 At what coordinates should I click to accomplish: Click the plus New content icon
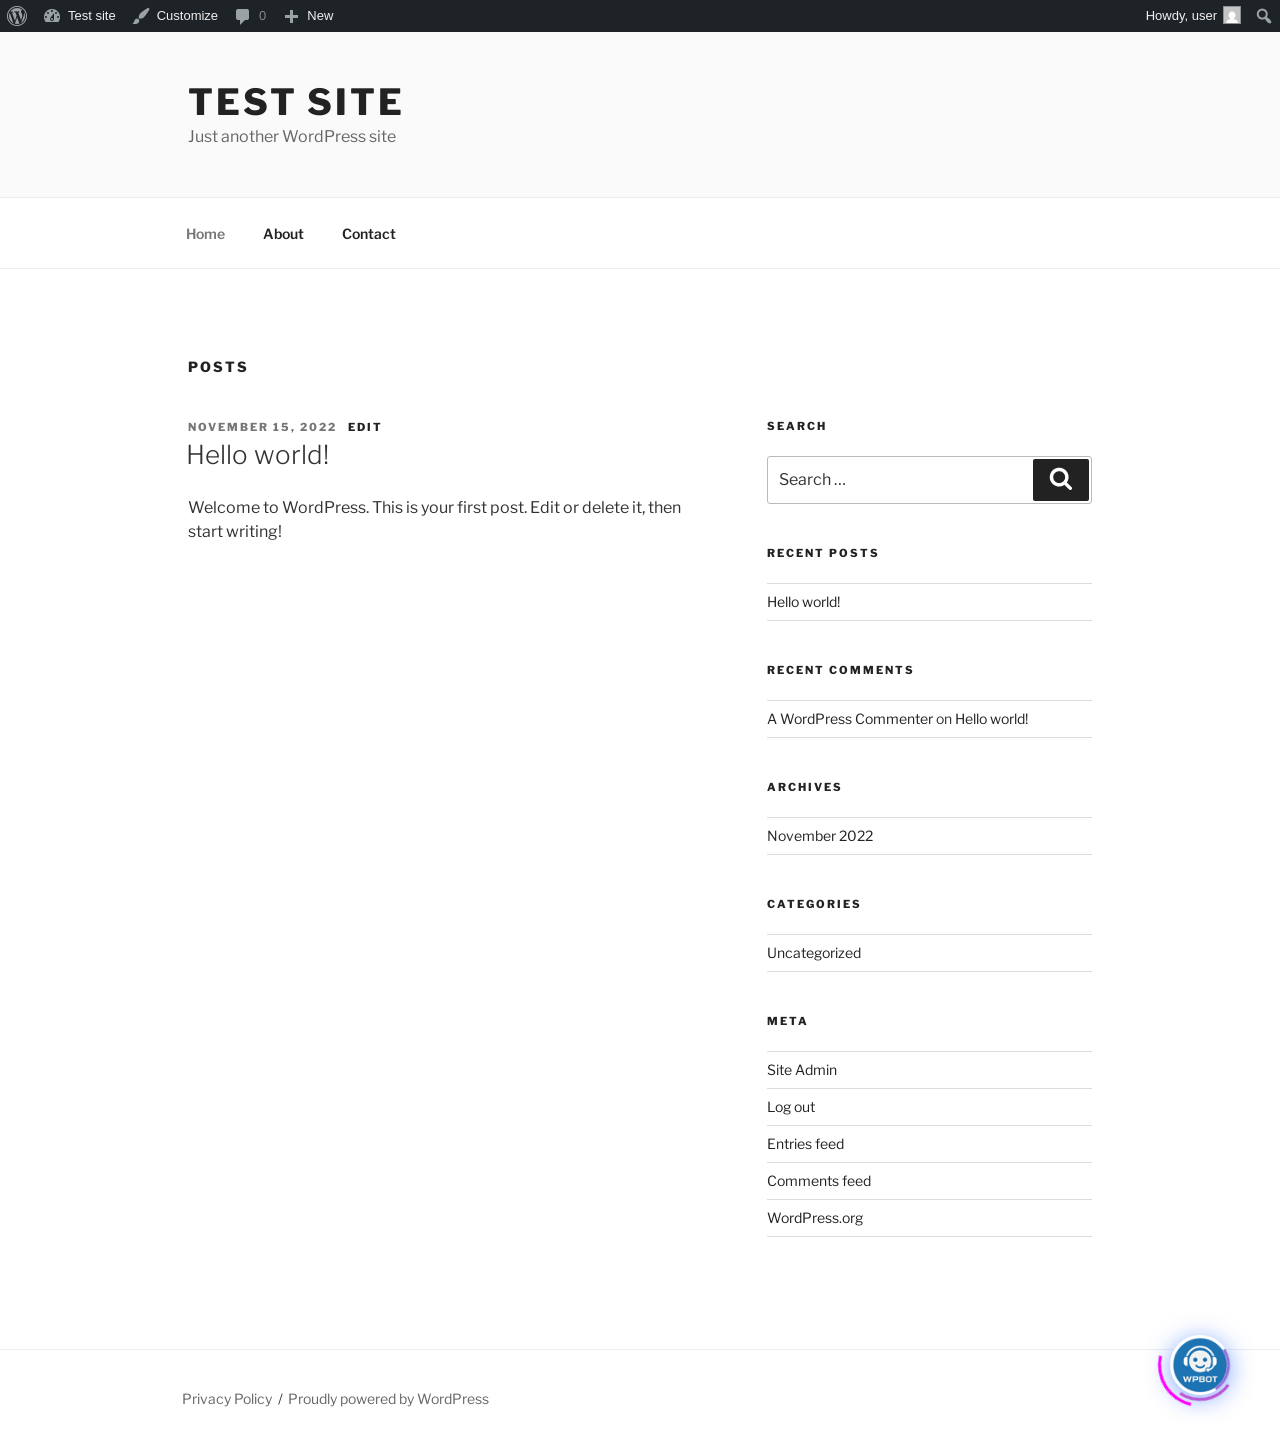click(x=291, y=16)
